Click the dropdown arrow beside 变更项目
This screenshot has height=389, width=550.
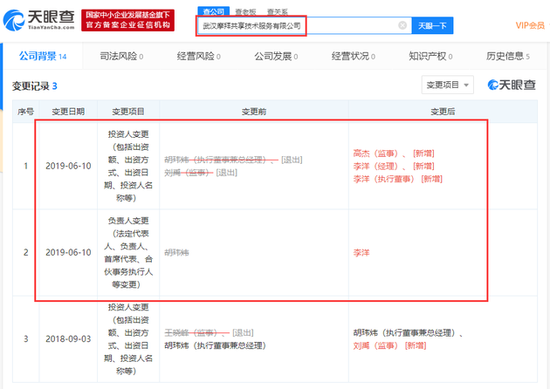[466, 85]
